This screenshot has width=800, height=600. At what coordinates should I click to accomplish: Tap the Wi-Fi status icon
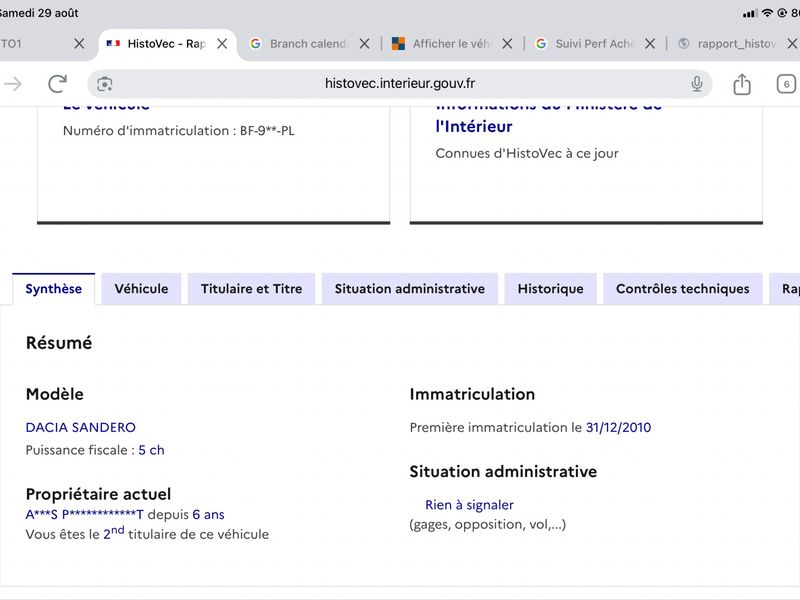767,13
